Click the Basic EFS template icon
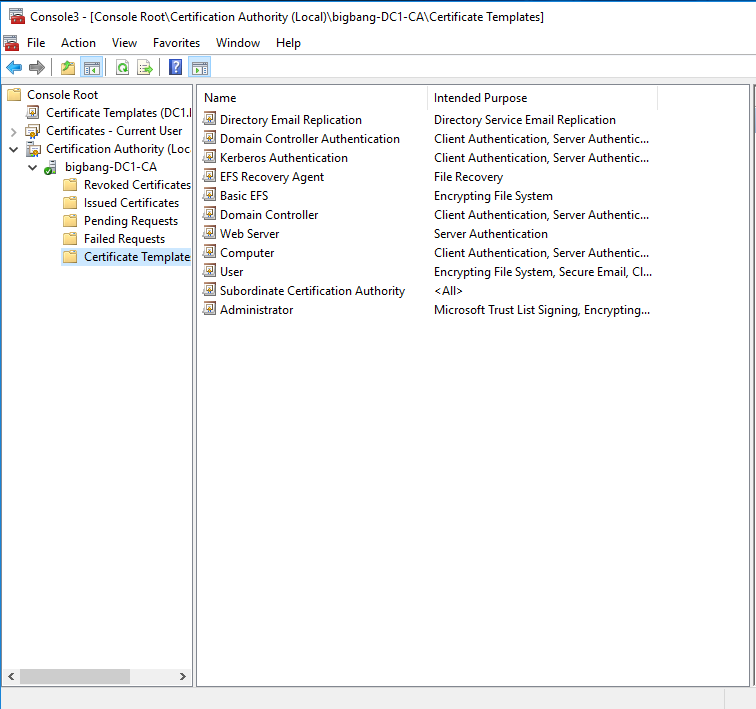Viewport: 756px width, 709px height. pyautogui.click(x=209, y=195)
